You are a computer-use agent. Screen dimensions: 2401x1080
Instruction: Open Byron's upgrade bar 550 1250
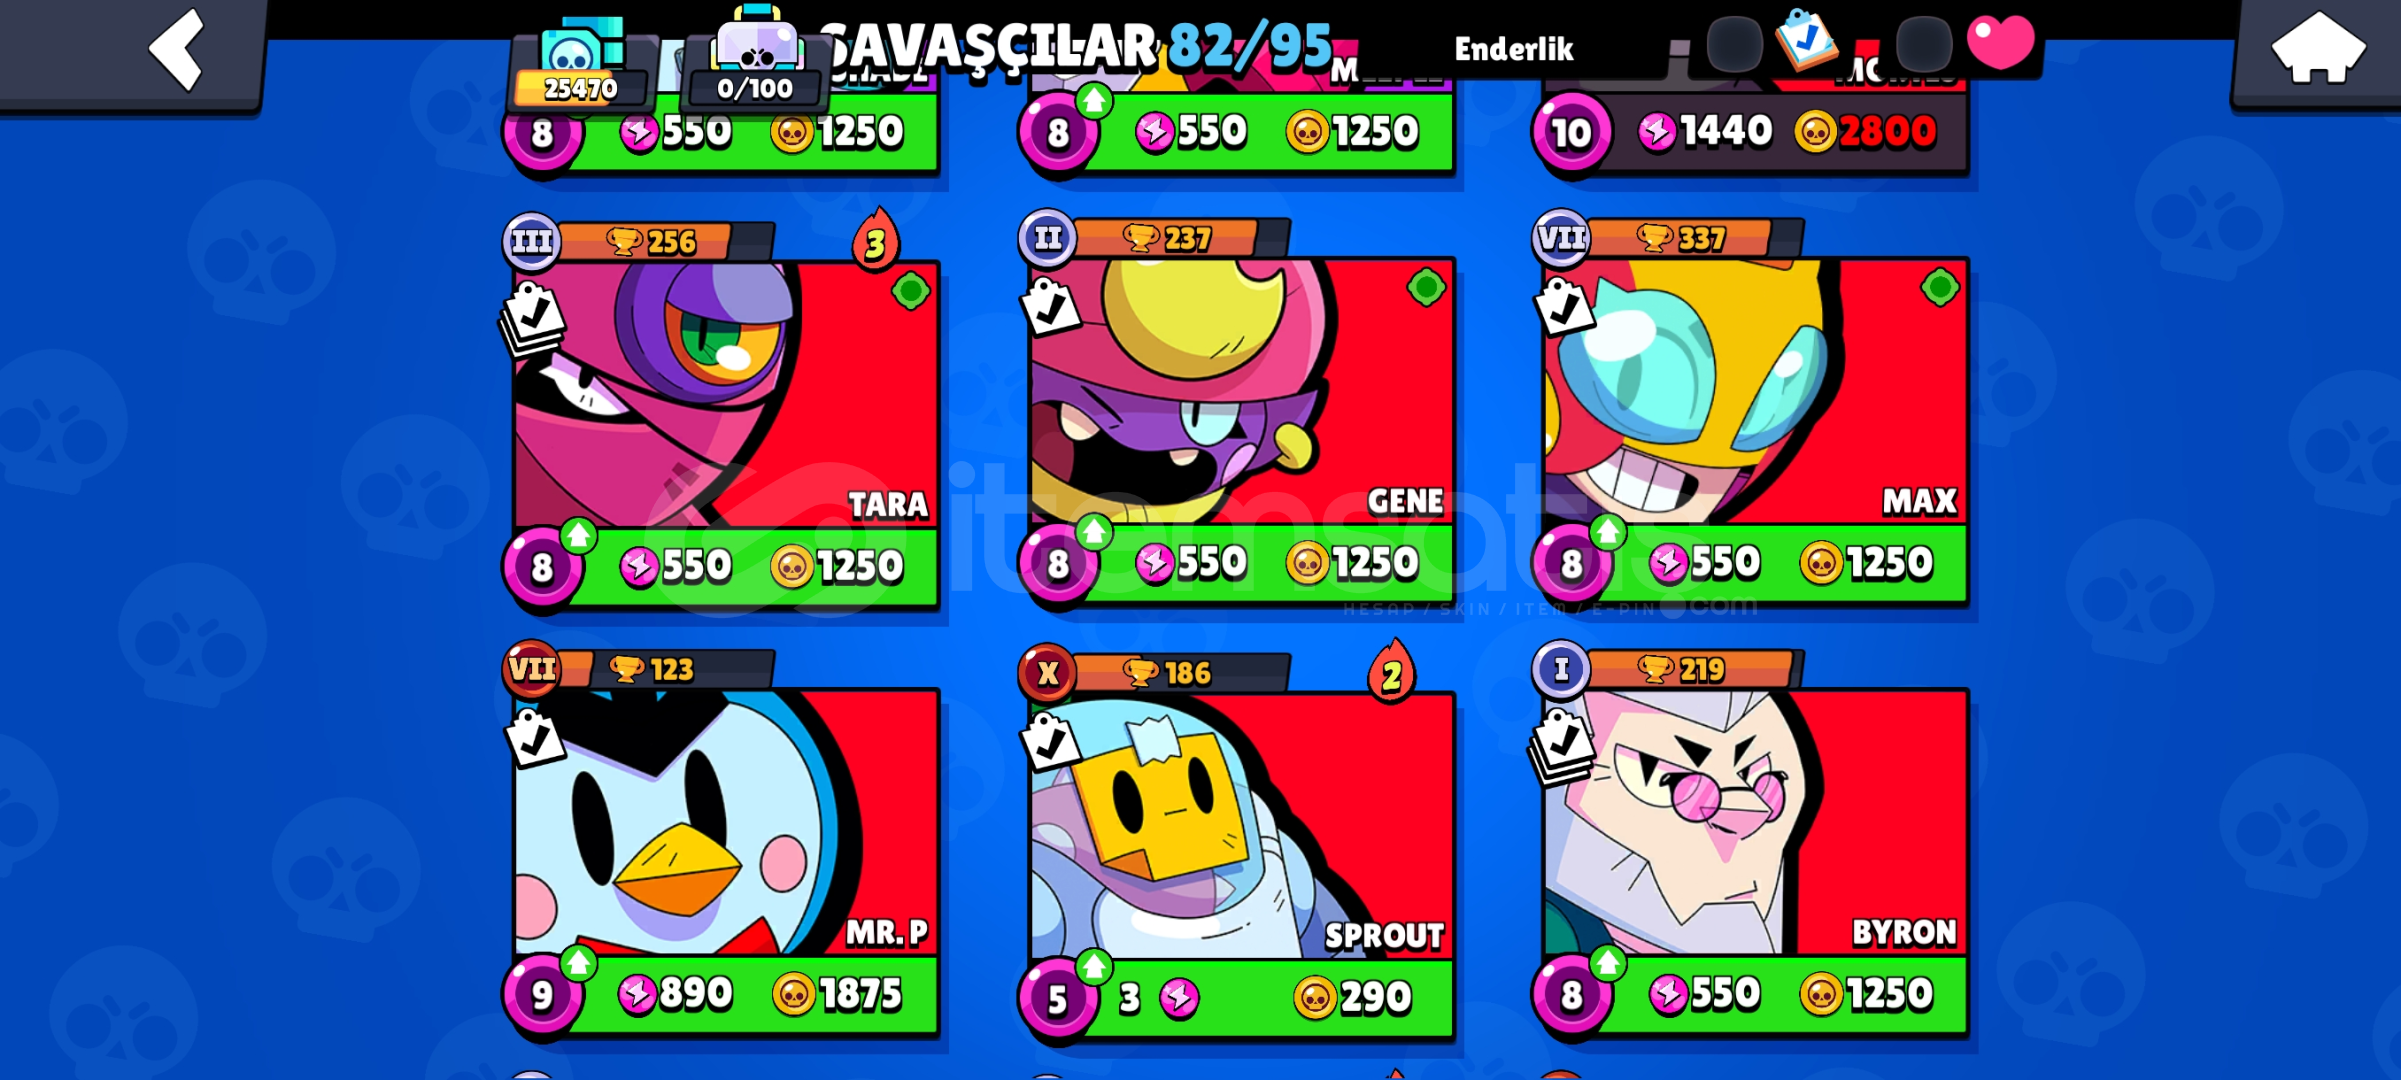point(1750,994)
